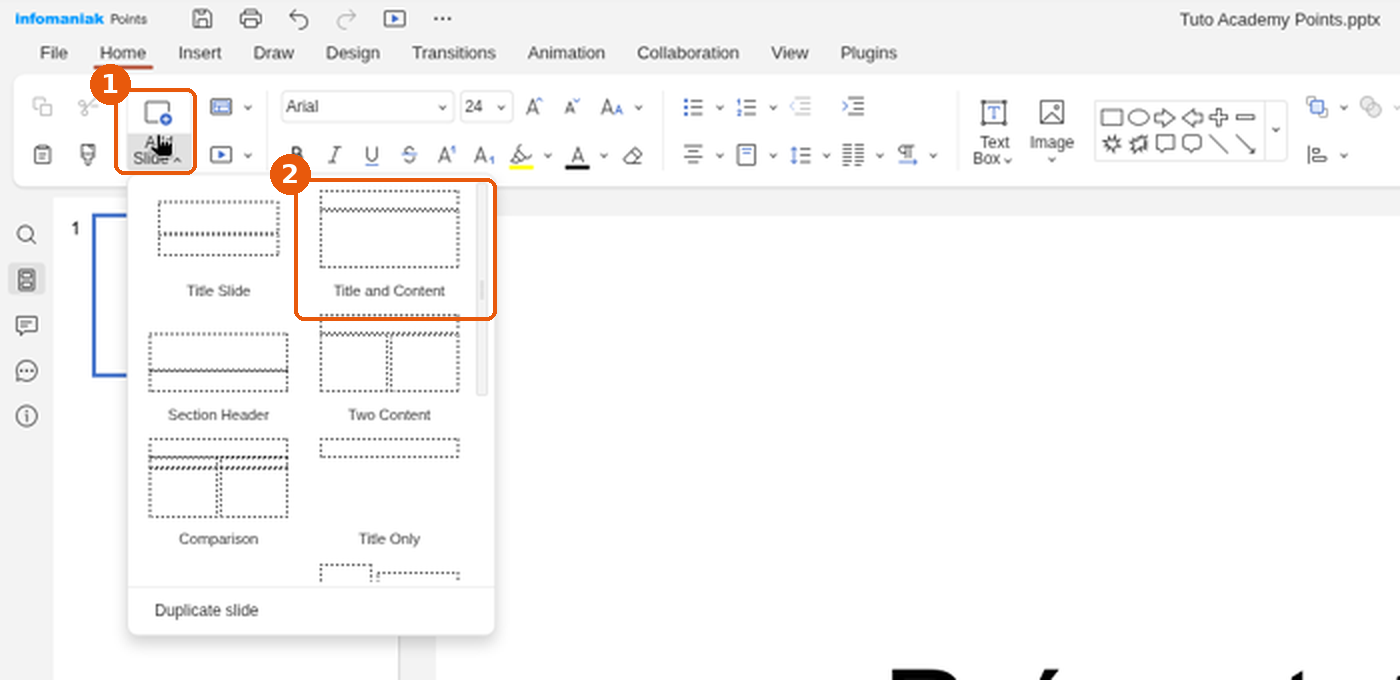Copy style with the paint format tool
The height and width of the screenshot is (680, 1400).
[x=88, y=155]
